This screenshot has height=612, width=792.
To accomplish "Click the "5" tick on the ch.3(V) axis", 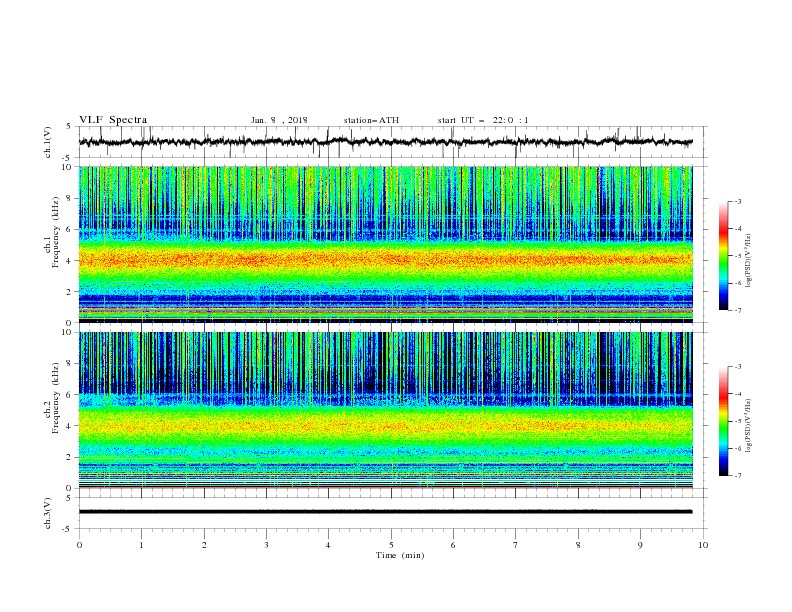I will (x=69, y=497).
